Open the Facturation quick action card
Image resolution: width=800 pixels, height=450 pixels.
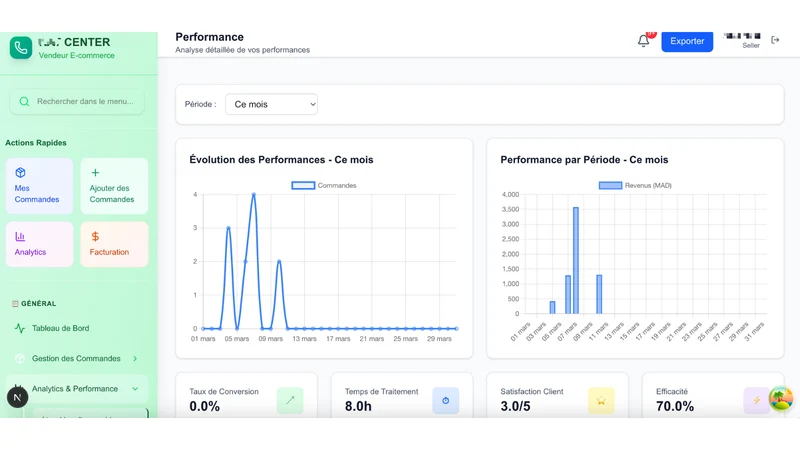(114, 244)
